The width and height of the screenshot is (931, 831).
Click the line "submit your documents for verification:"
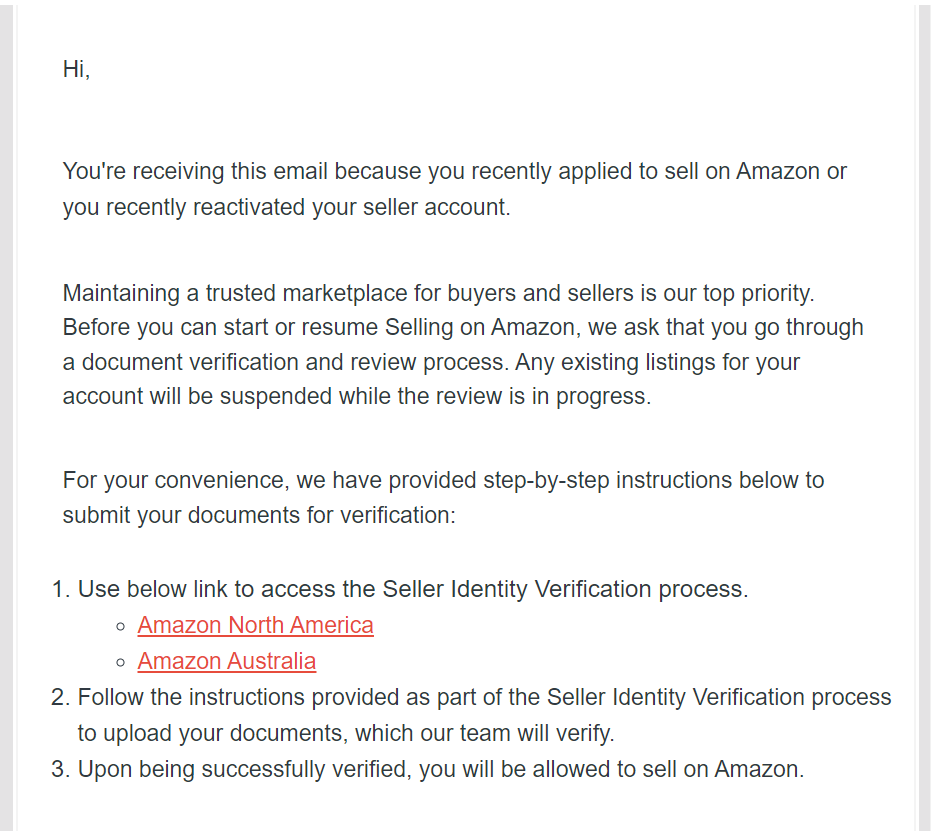pyautogui.click(x=259, y=515)
